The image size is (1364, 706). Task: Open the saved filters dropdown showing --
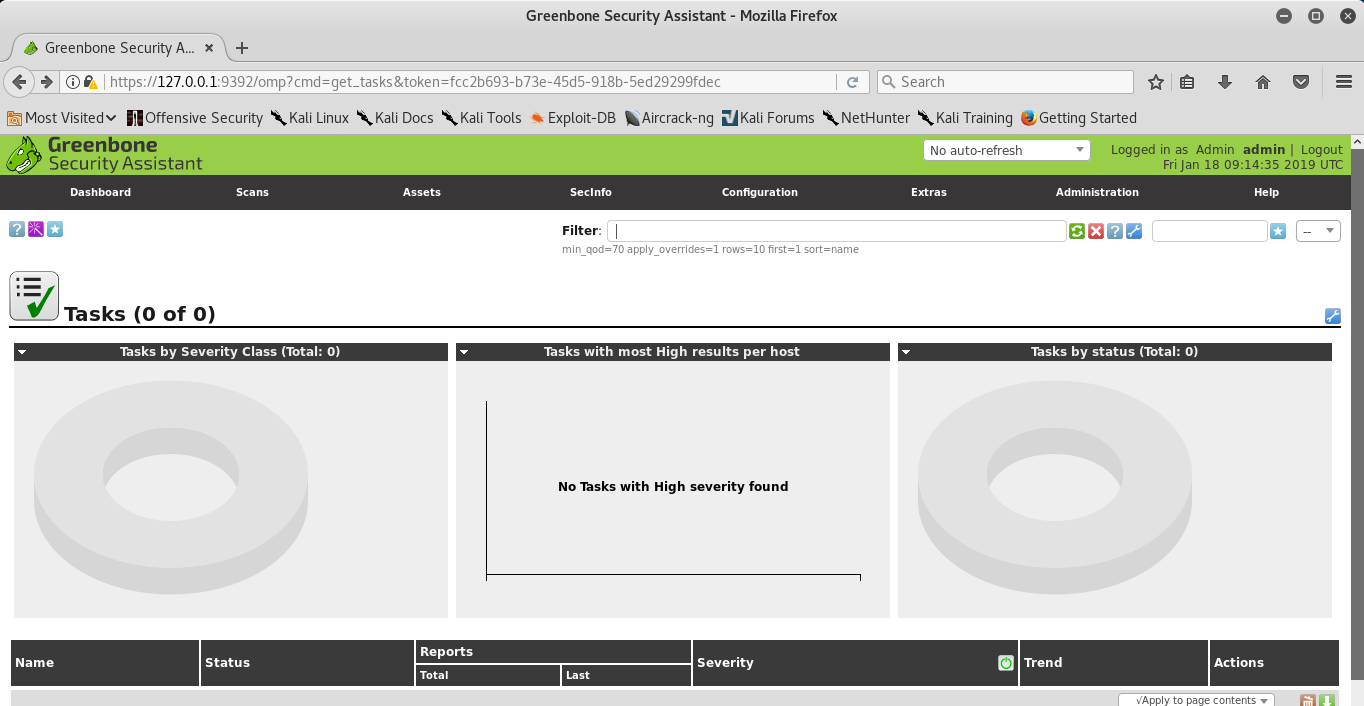[1318, 231]
